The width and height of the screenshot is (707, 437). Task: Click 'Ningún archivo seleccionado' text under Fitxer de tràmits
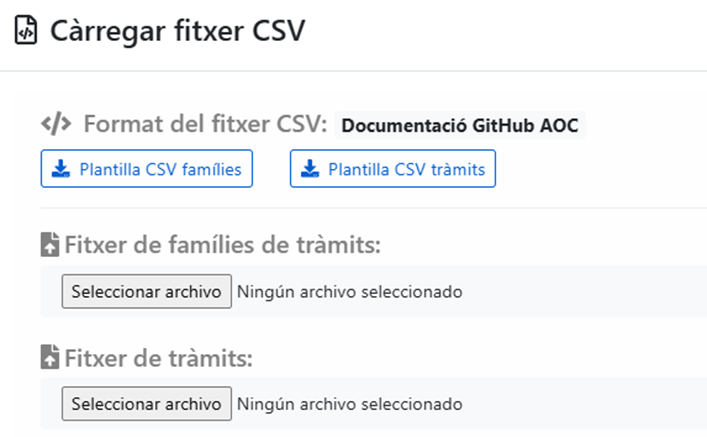(349, 404)
